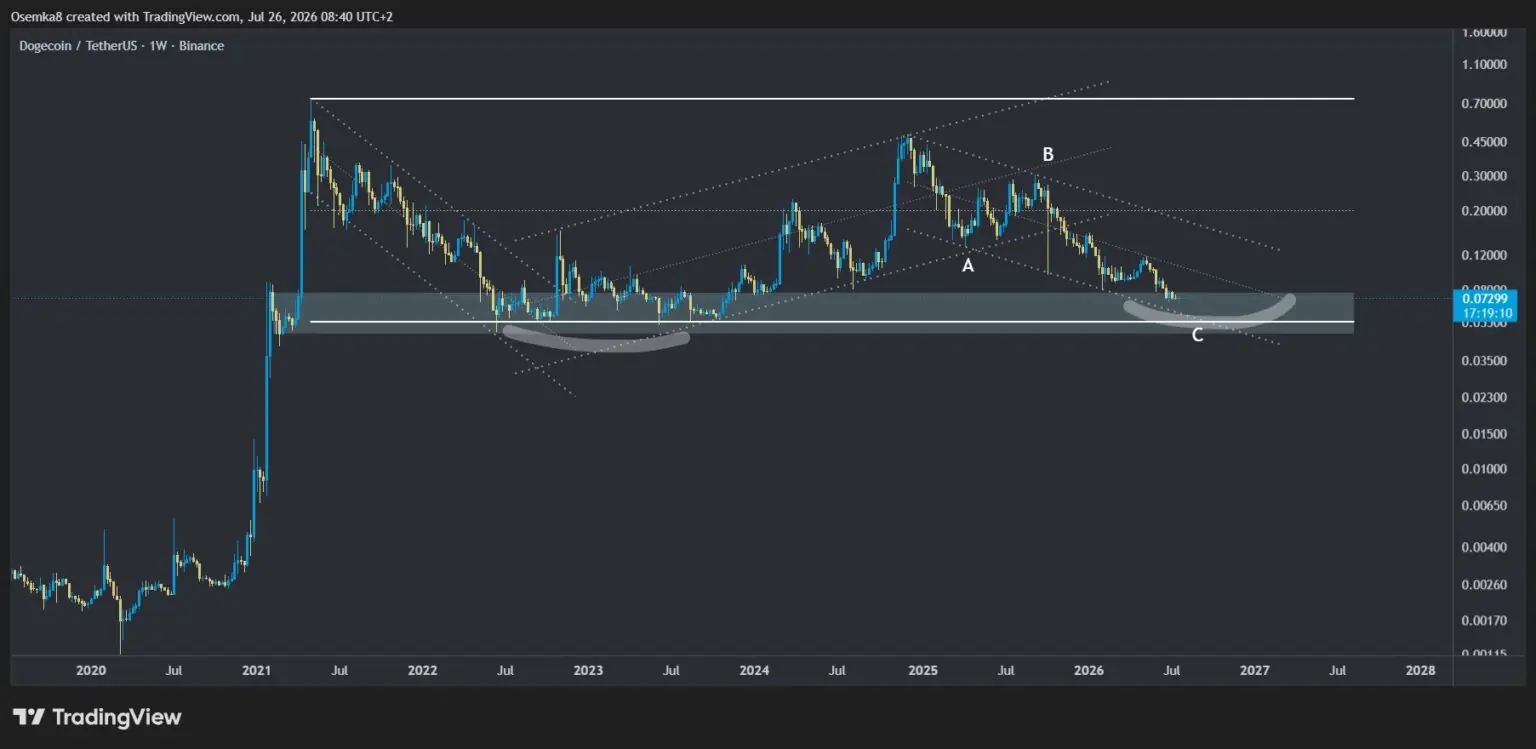
Task: Click the 2025 label on the time axis
Action: pyautogui.click(x=922, y=670)
